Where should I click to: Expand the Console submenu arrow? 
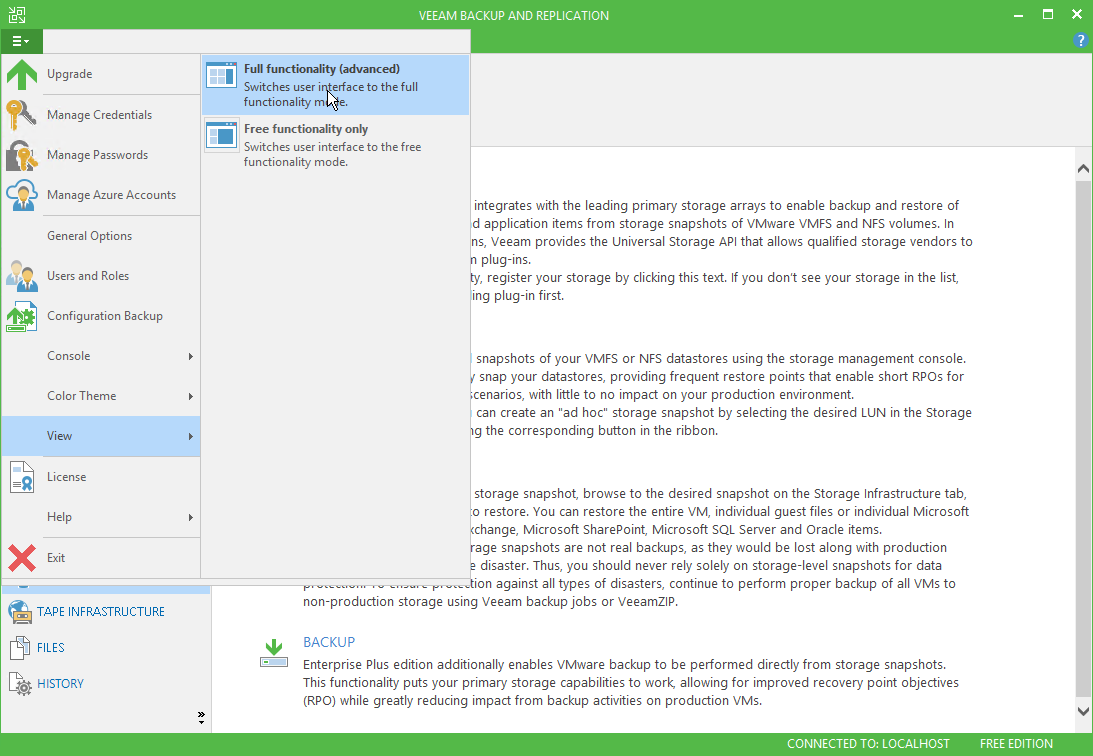click(190, 357)
